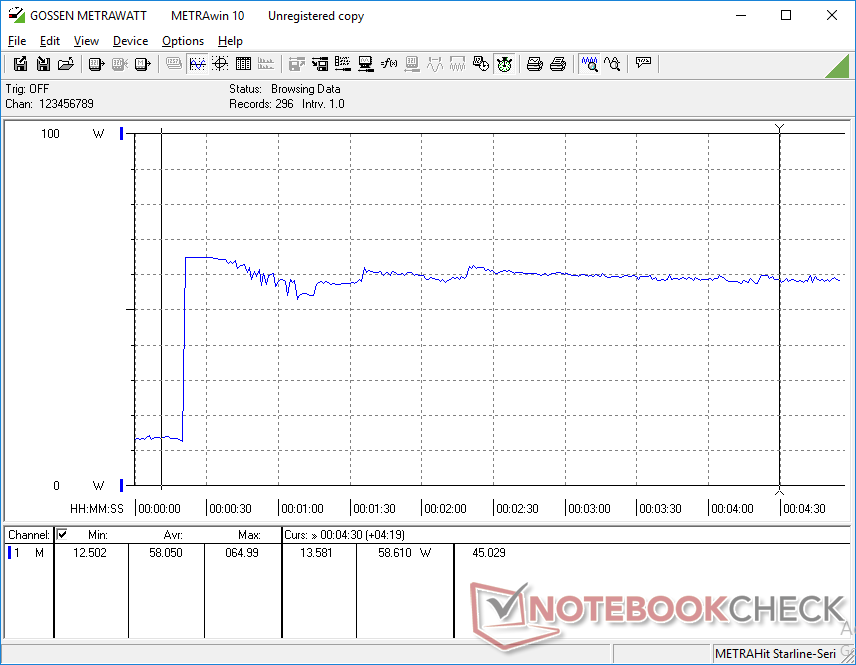The image size is (856, 665).
Task: Click the Avr value 58.050
Action: click(166, 553)
